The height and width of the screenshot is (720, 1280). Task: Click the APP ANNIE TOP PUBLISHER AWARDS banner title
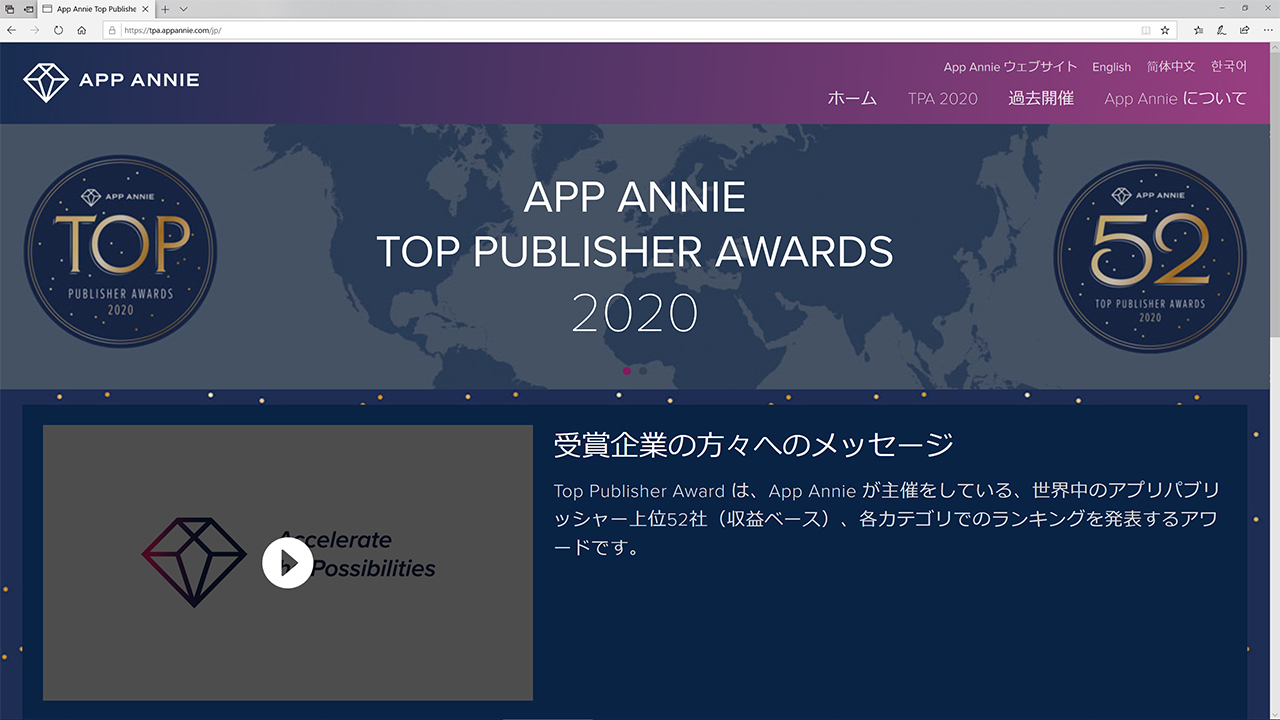(x=635, y=255)
